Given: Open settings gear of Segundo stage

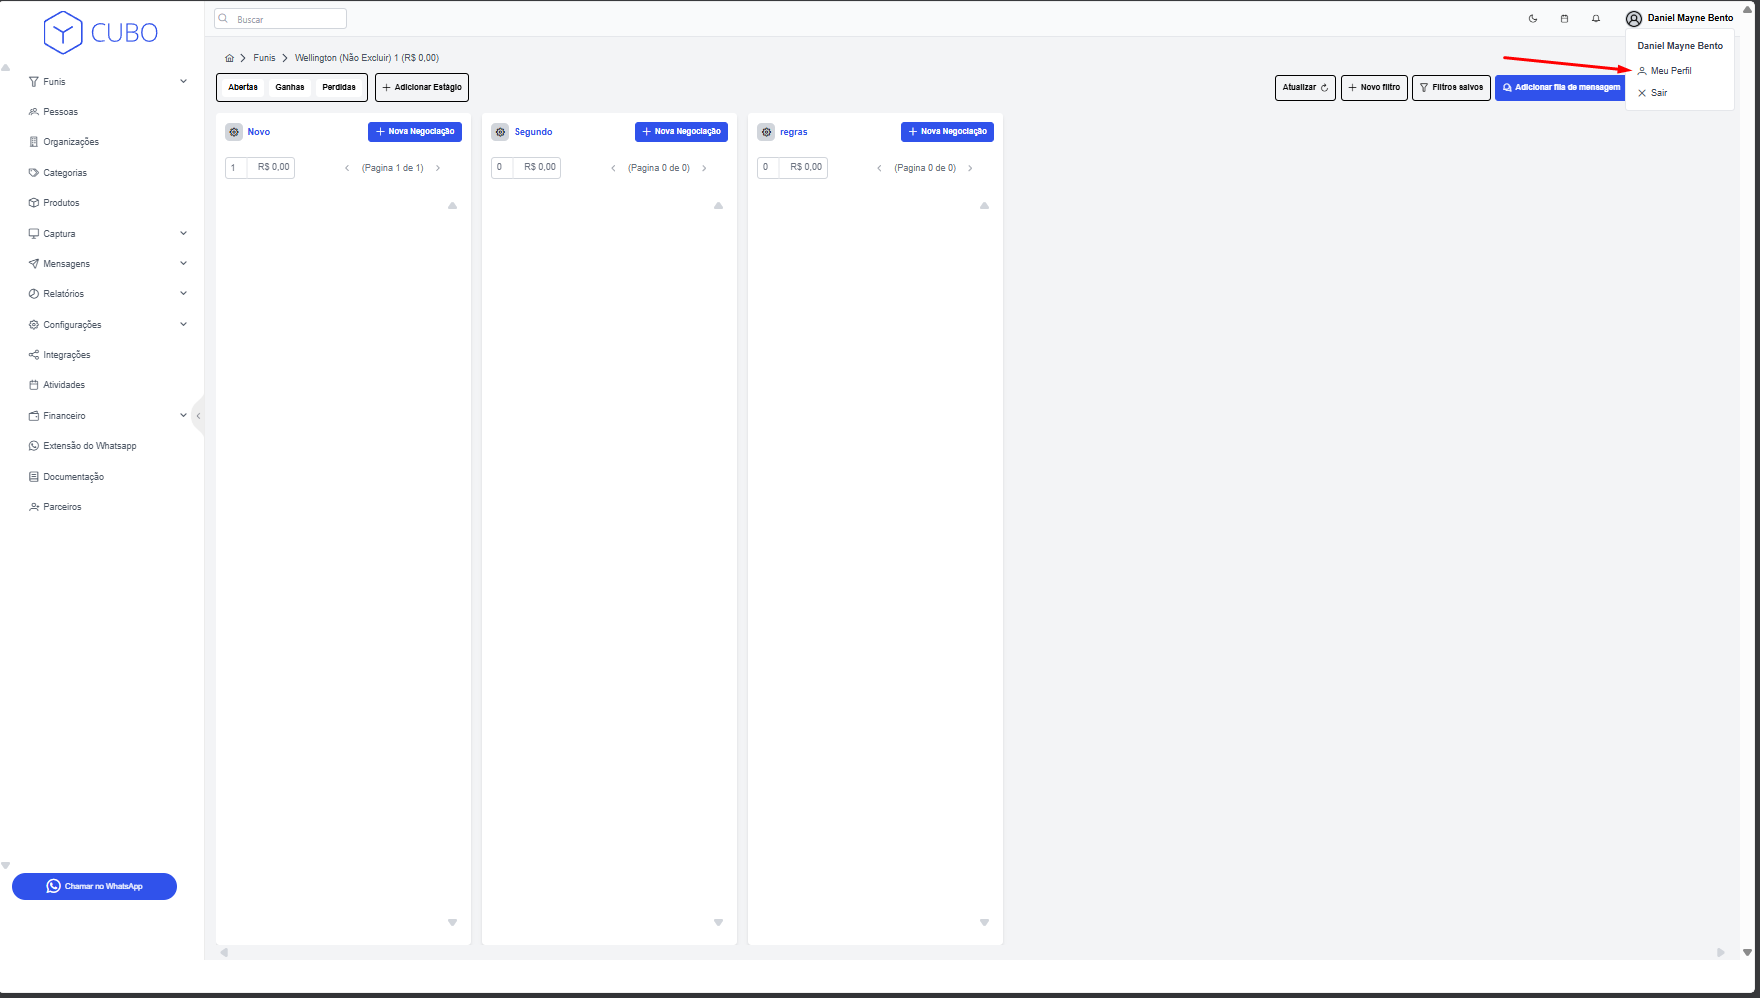Looking at the screenshot, I should [500, 132].
